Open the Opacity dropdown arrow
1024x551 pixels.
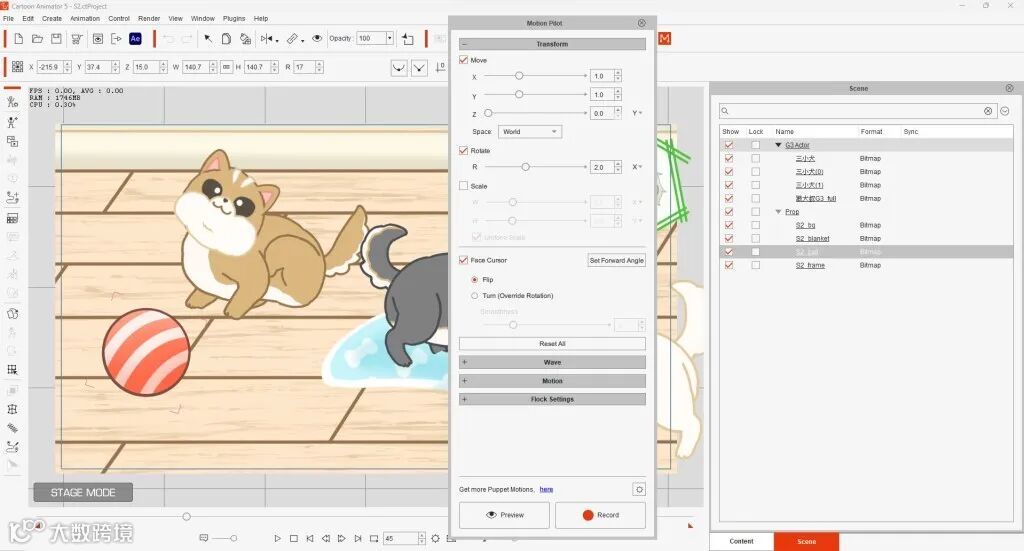pos(390,39)
